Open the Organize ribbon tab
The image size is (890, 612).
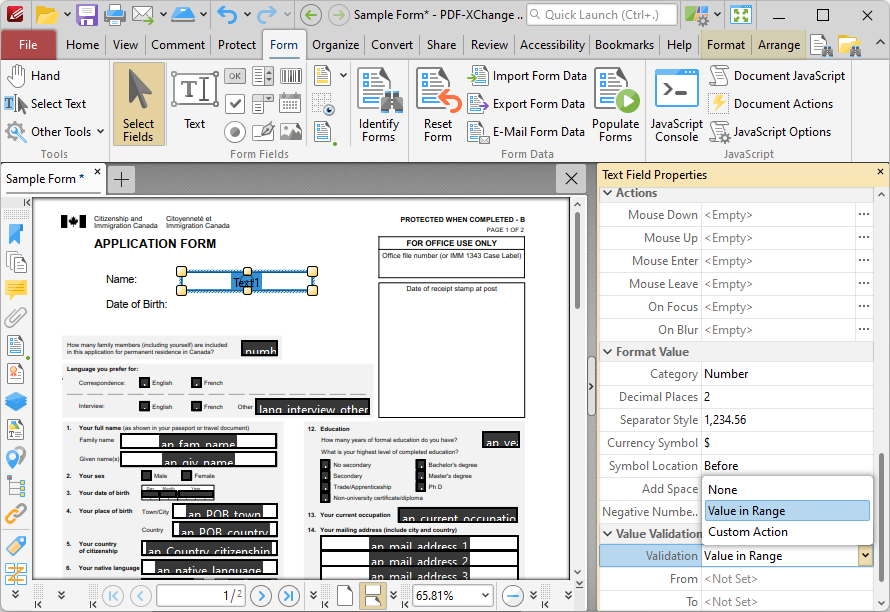point(335,45)
